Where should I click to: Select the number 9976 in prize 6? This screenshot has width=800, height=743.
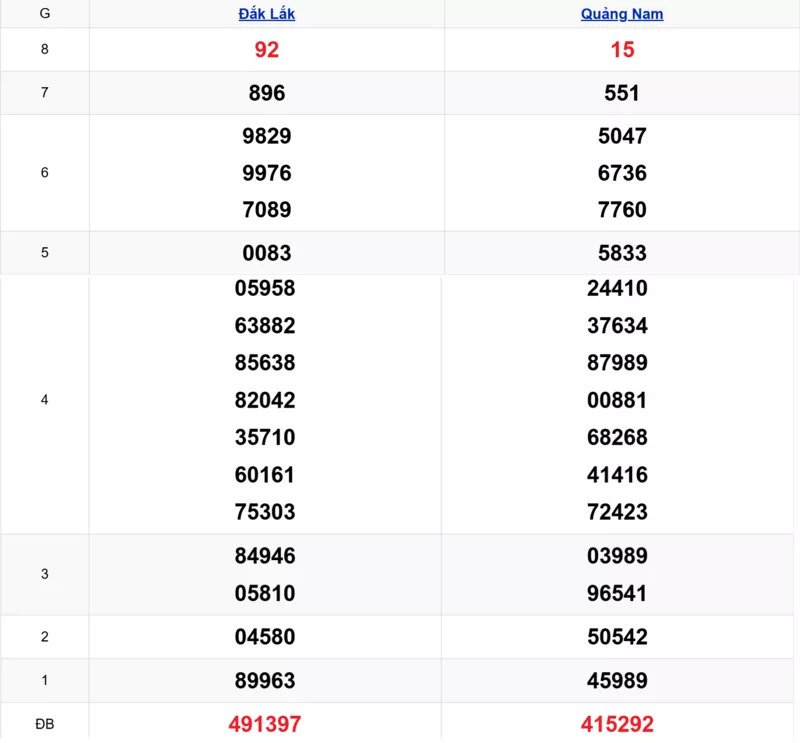(266, 173)
